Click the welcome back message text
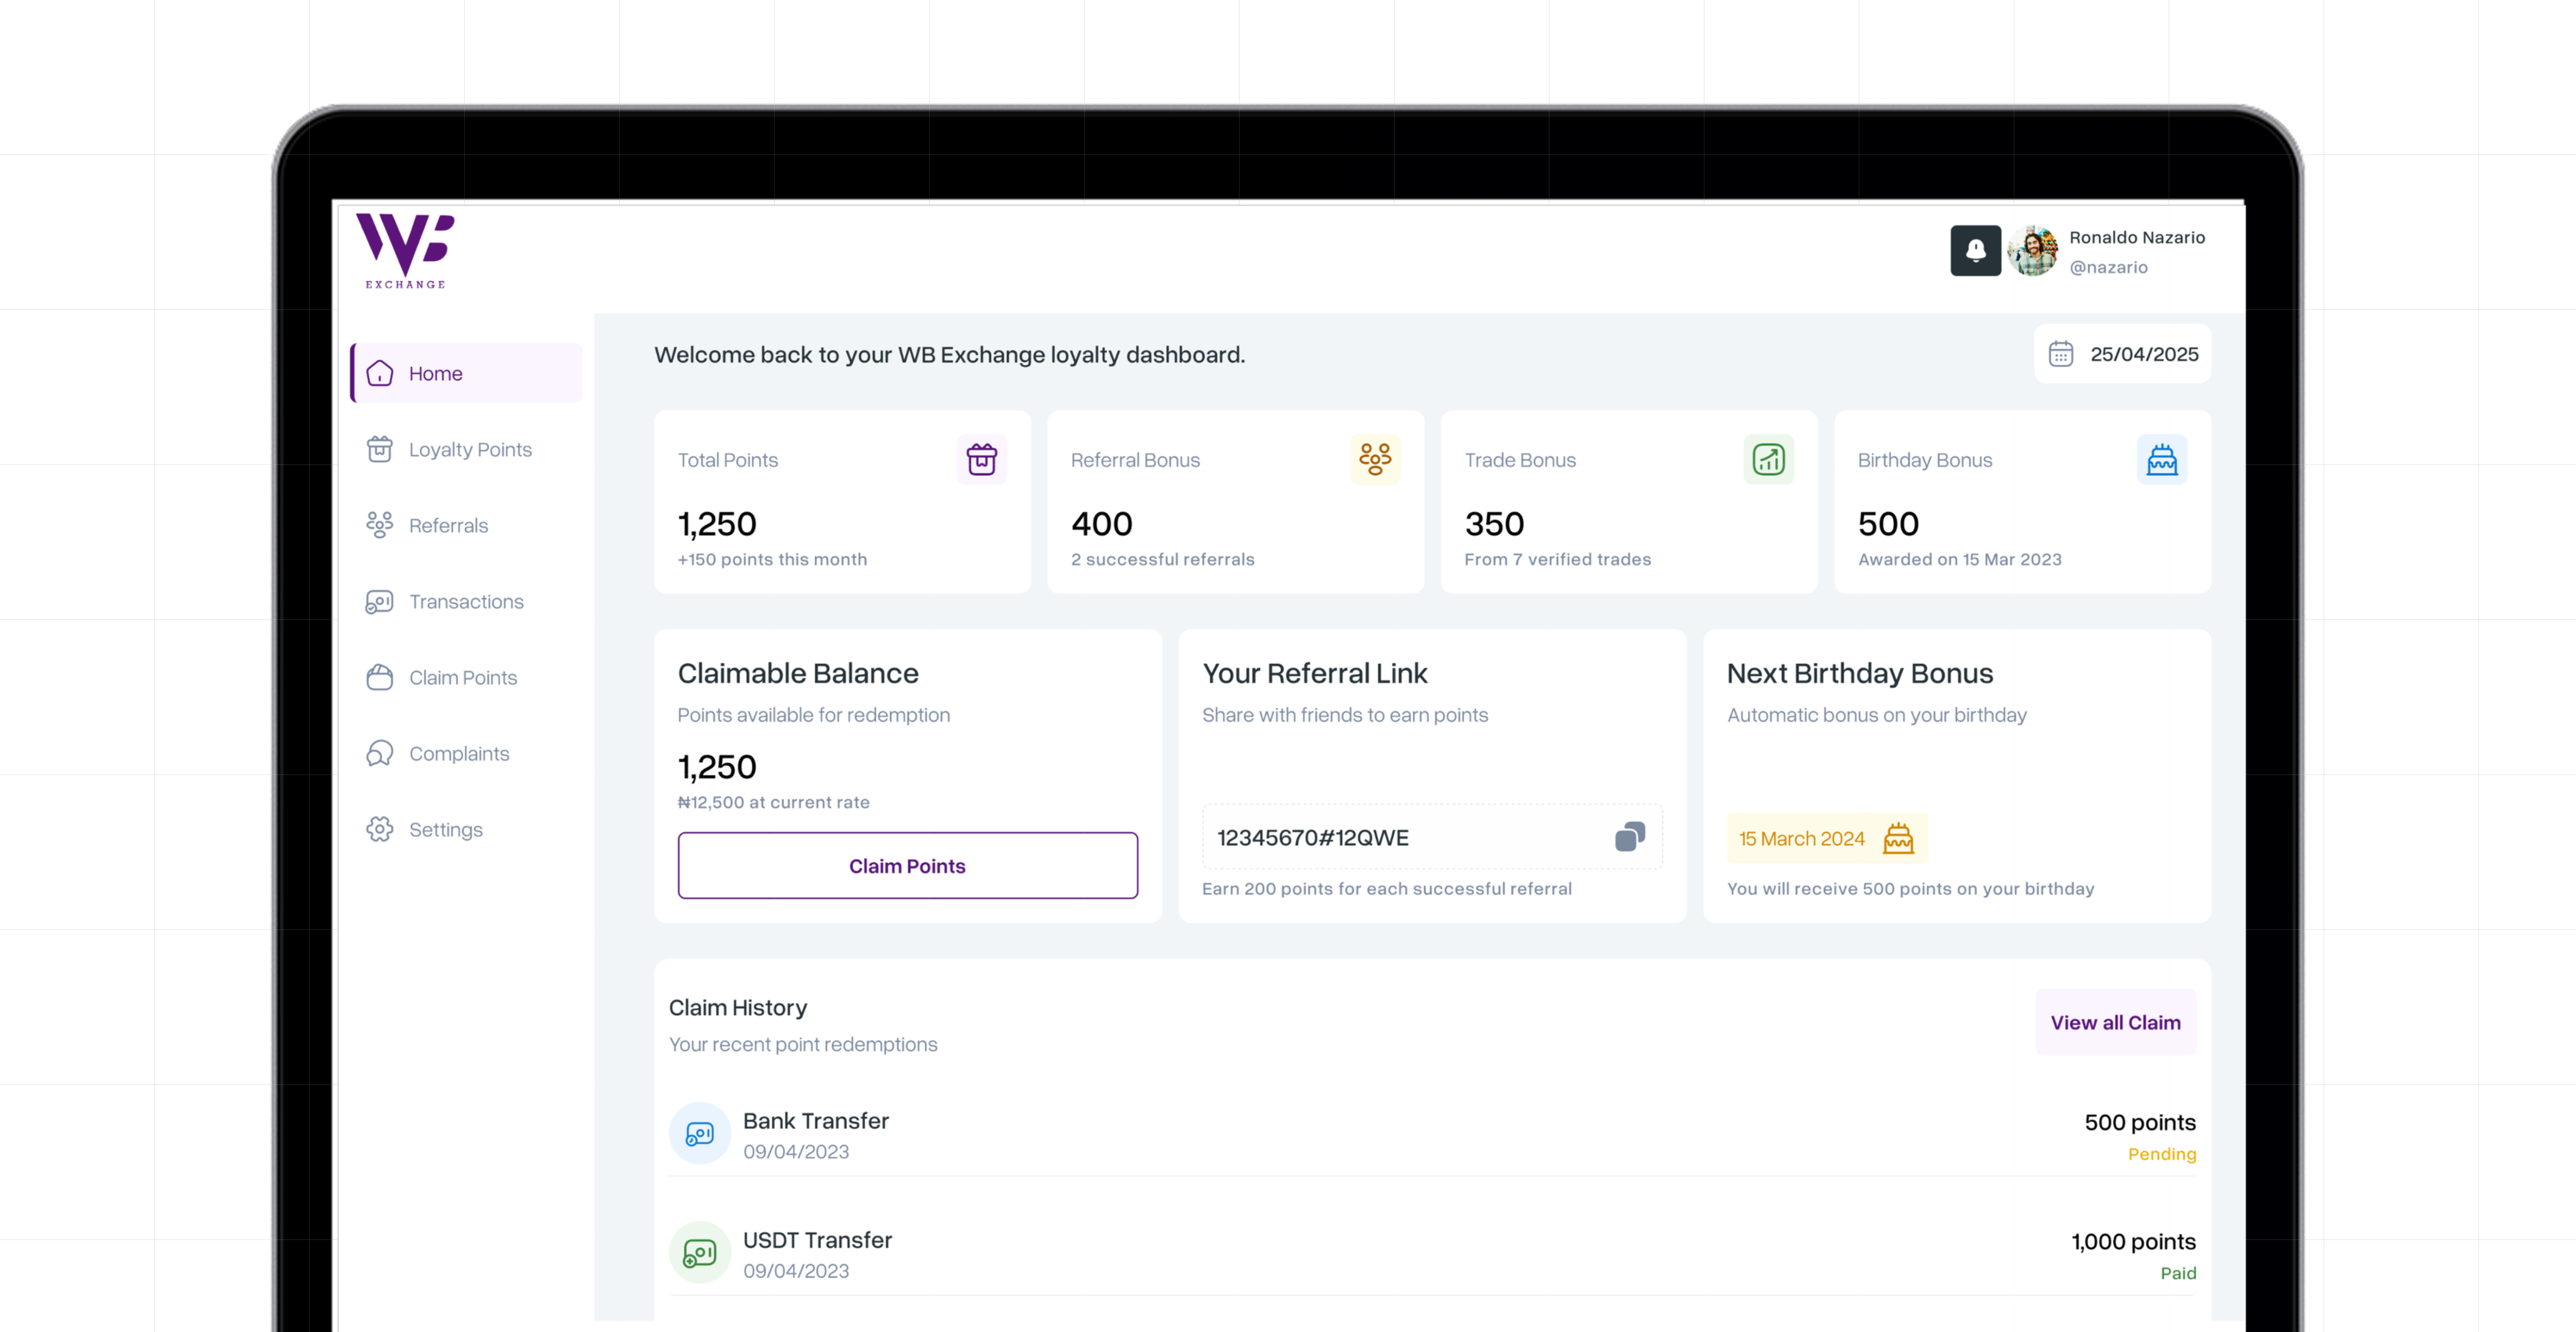The width and height of the screenshot is (2576, 1332). [x=949, y=355]
